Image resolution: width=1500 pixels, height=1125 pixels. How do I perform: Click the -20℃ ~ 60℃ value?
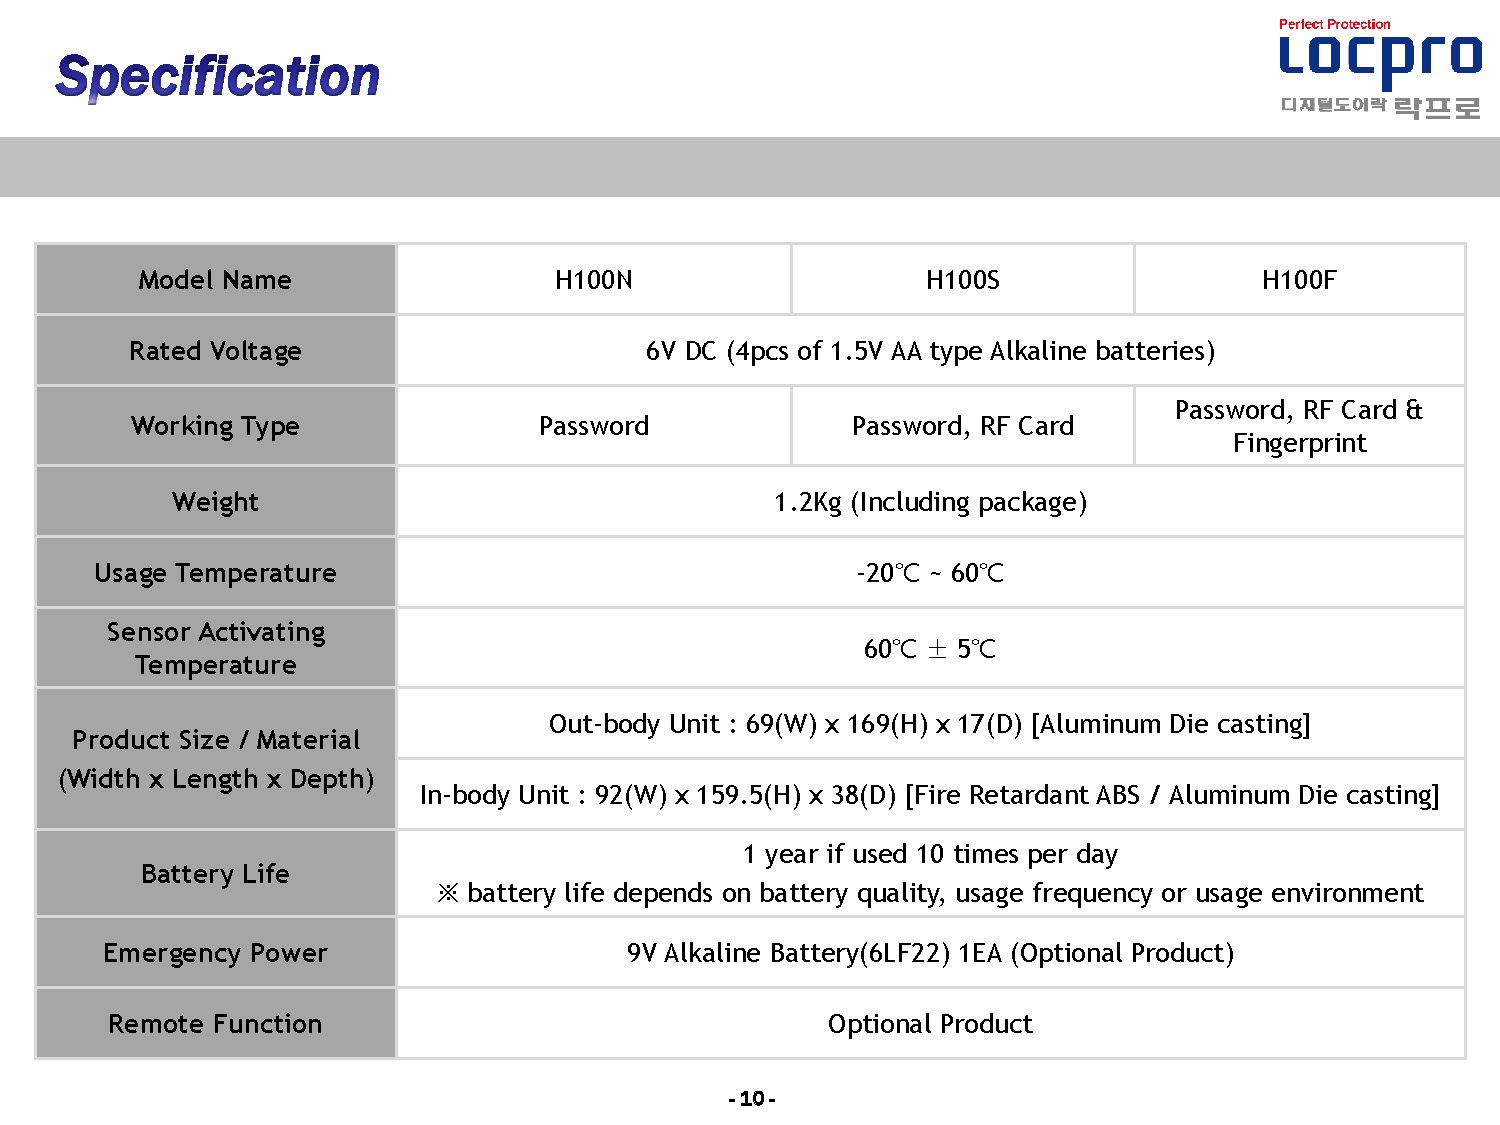[930, 573]
